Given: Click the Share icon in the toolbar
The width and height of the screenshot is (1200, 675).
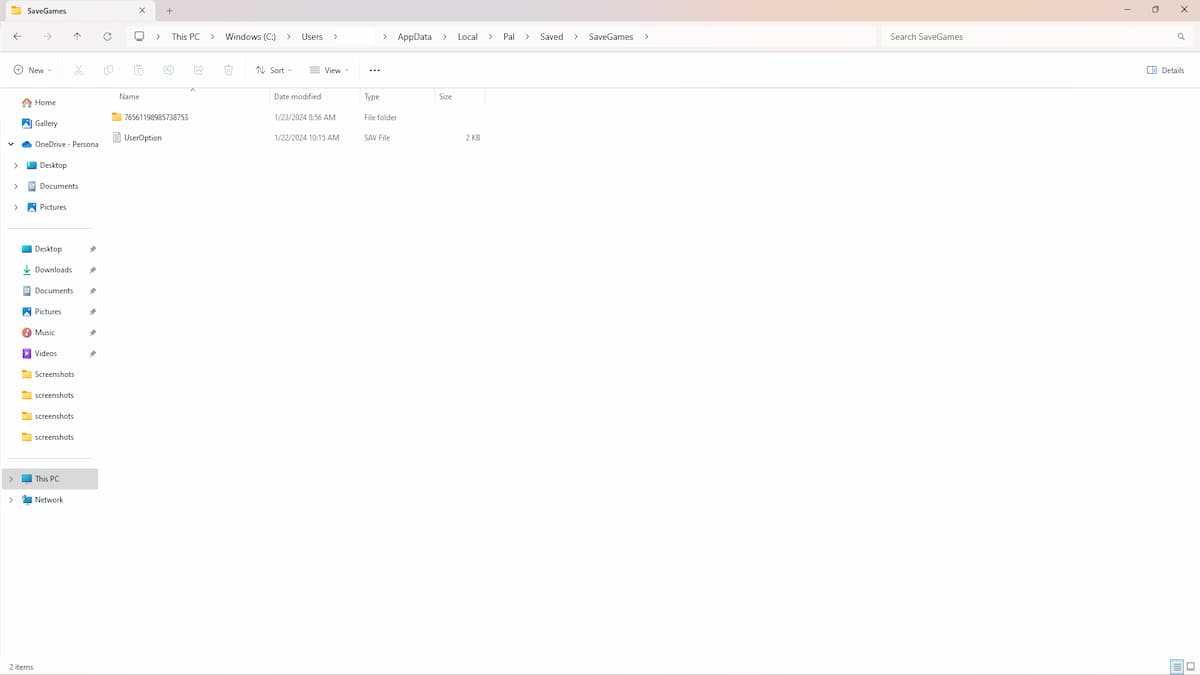Looking at the screenshot, I should [x=198, y=70].
